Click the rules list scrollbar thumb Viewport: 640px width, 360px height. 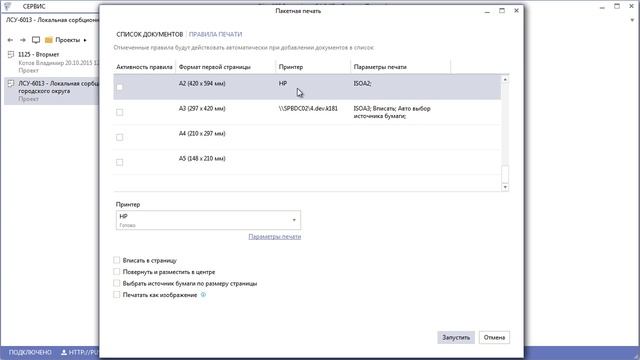click(505, 174)
